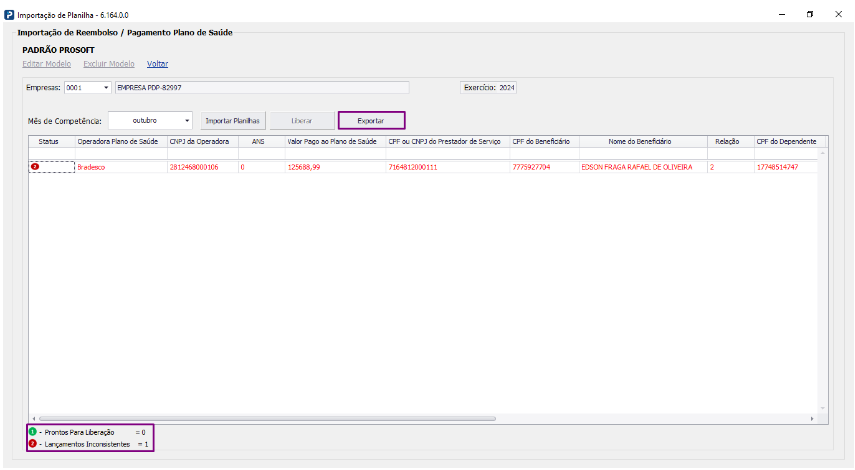Image resolution: width=855 pixels, height=470 pixels.
Task: Click the Liberar button
Action: (x=301, y=121)
